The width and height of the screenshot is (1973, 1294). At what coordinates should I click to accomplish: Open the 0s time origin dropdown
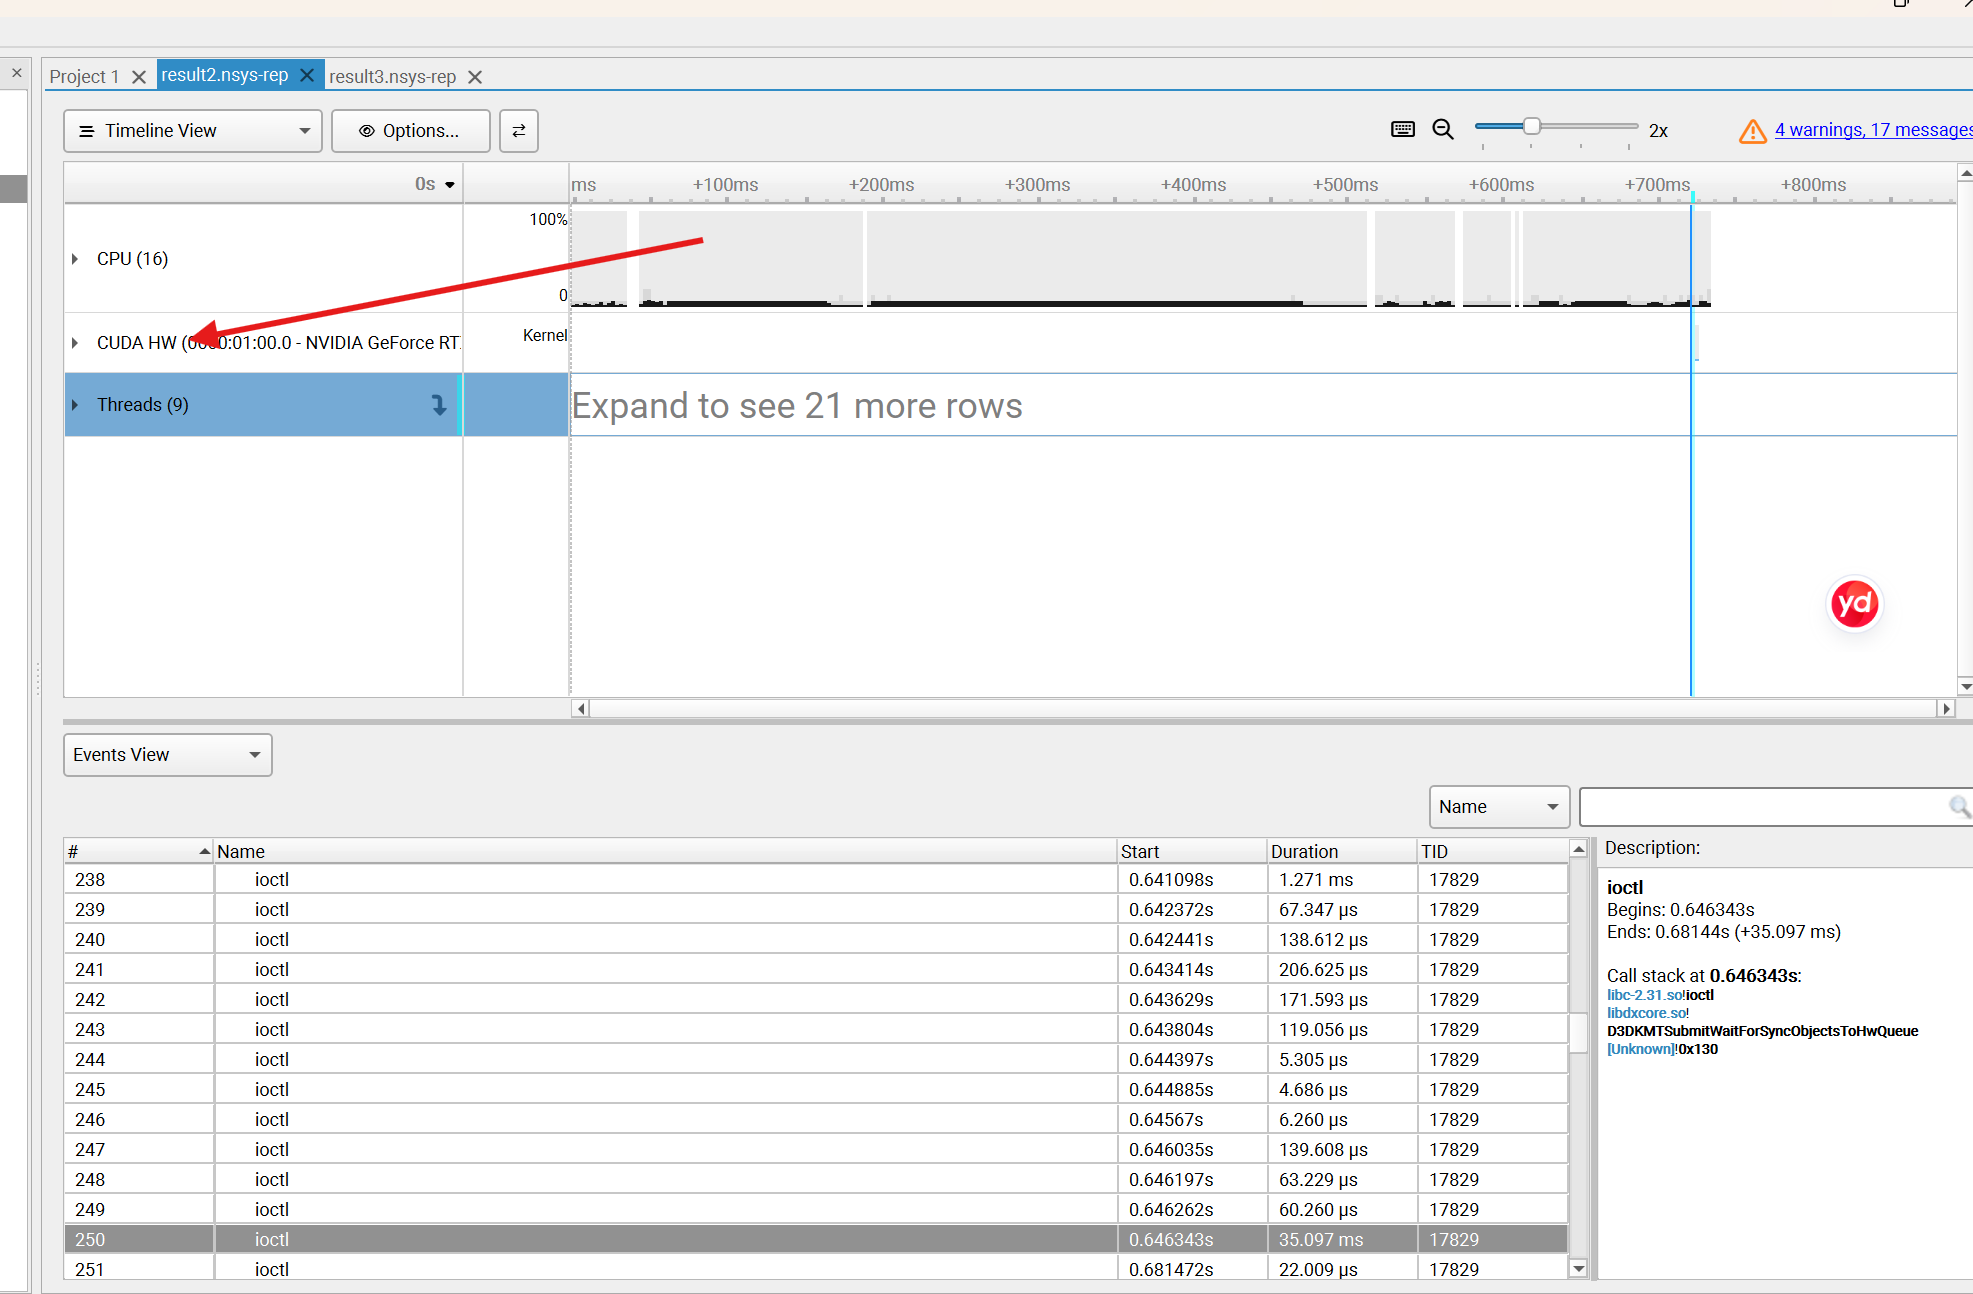click(x=435, y=184)
